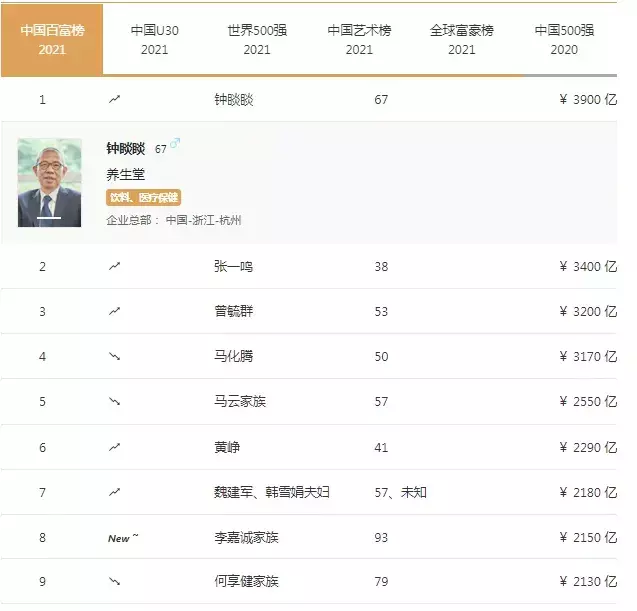This screenshot has height=611, width=637.
Task: Click the wealth value ¥ 3200 亿
Action: 588,312
